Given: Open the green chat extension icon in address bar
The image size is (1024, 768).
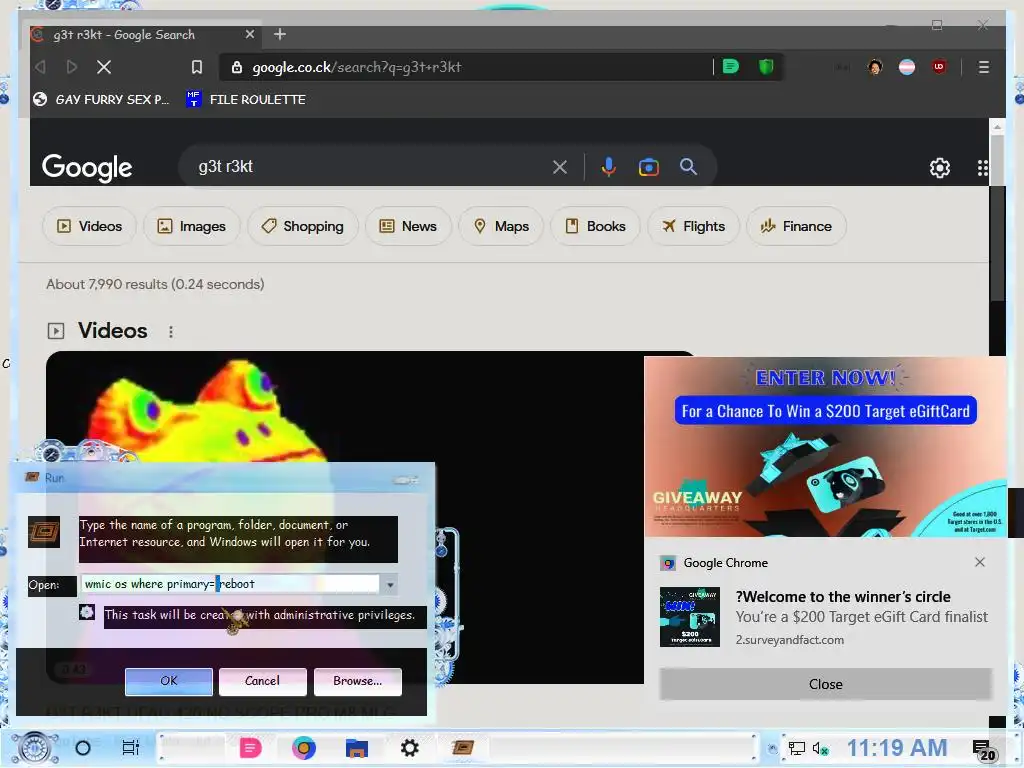Looking at the screenshot, I should pos(731,66).
